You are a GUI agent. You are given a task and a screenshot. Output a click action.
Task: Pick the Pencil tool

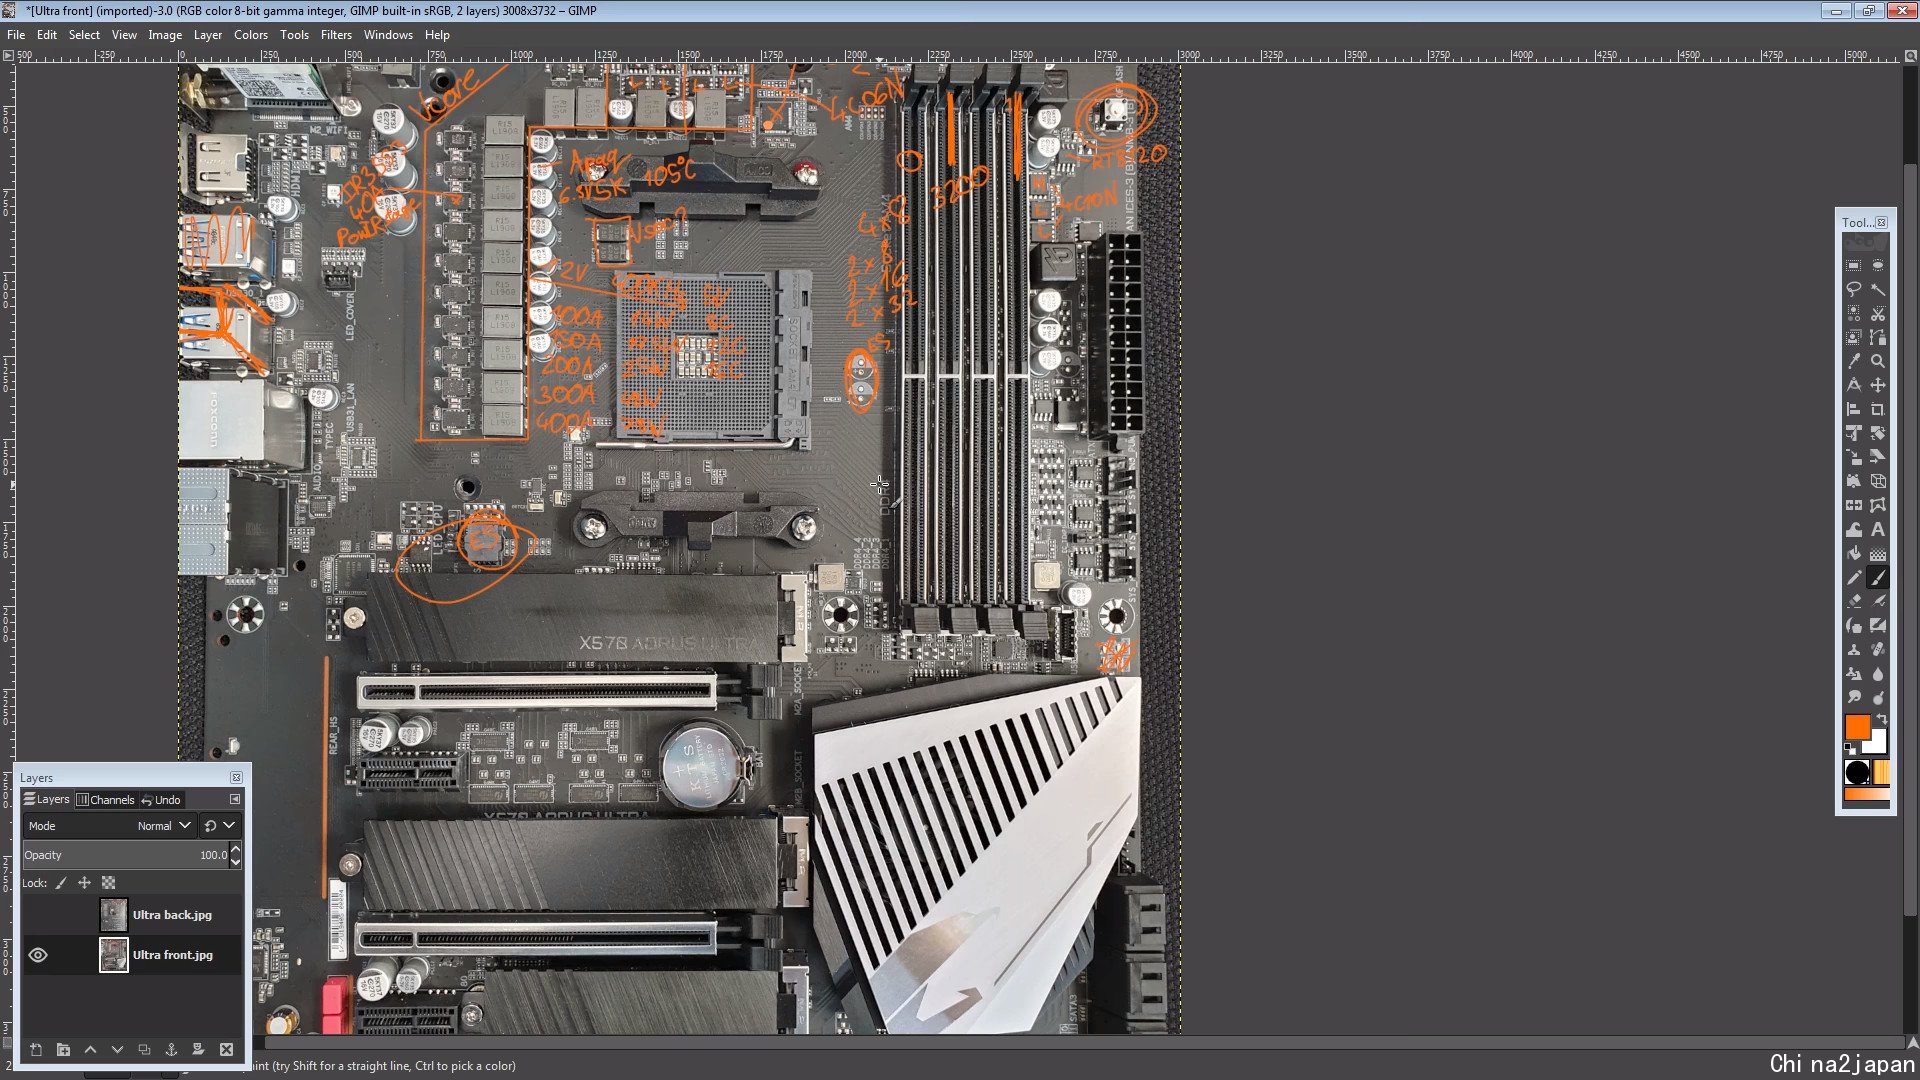pos(1853,578)
